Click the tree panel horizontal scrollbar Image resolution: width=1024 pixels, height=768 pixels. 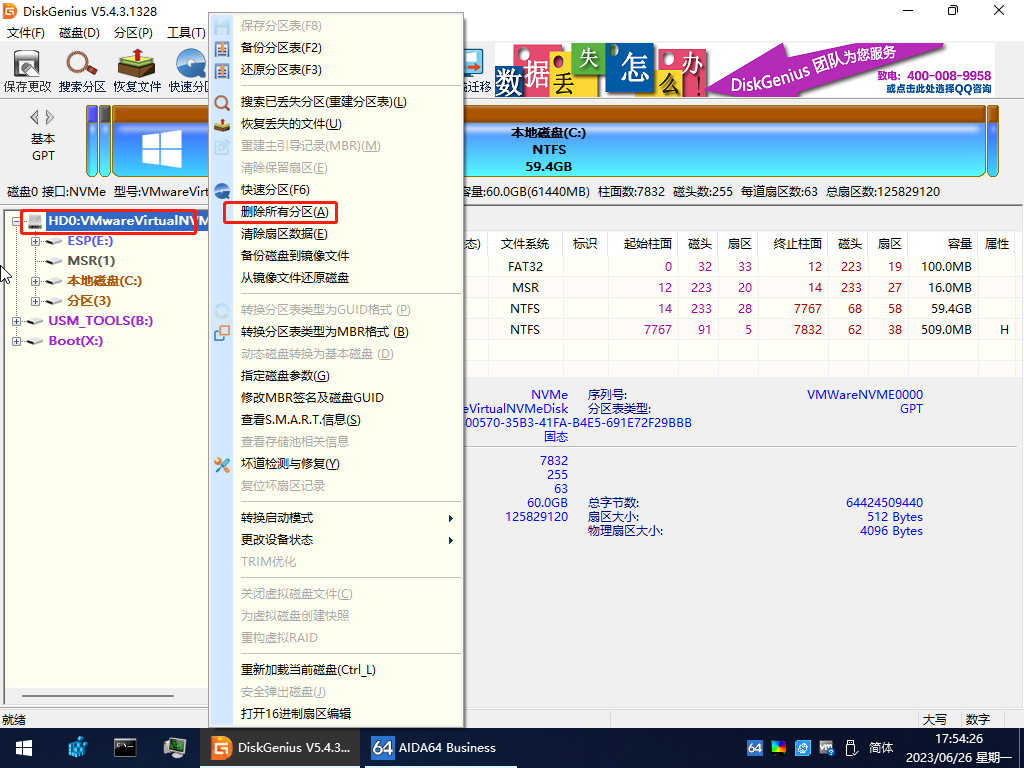coord(98,696)
